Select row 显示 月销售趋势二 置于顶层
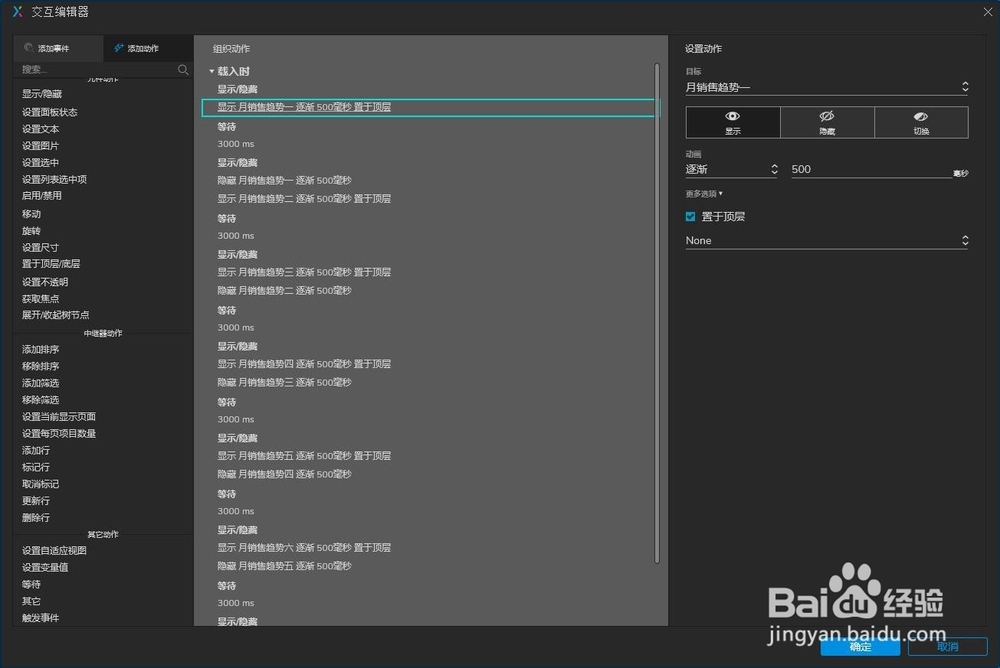 point(304,198)
